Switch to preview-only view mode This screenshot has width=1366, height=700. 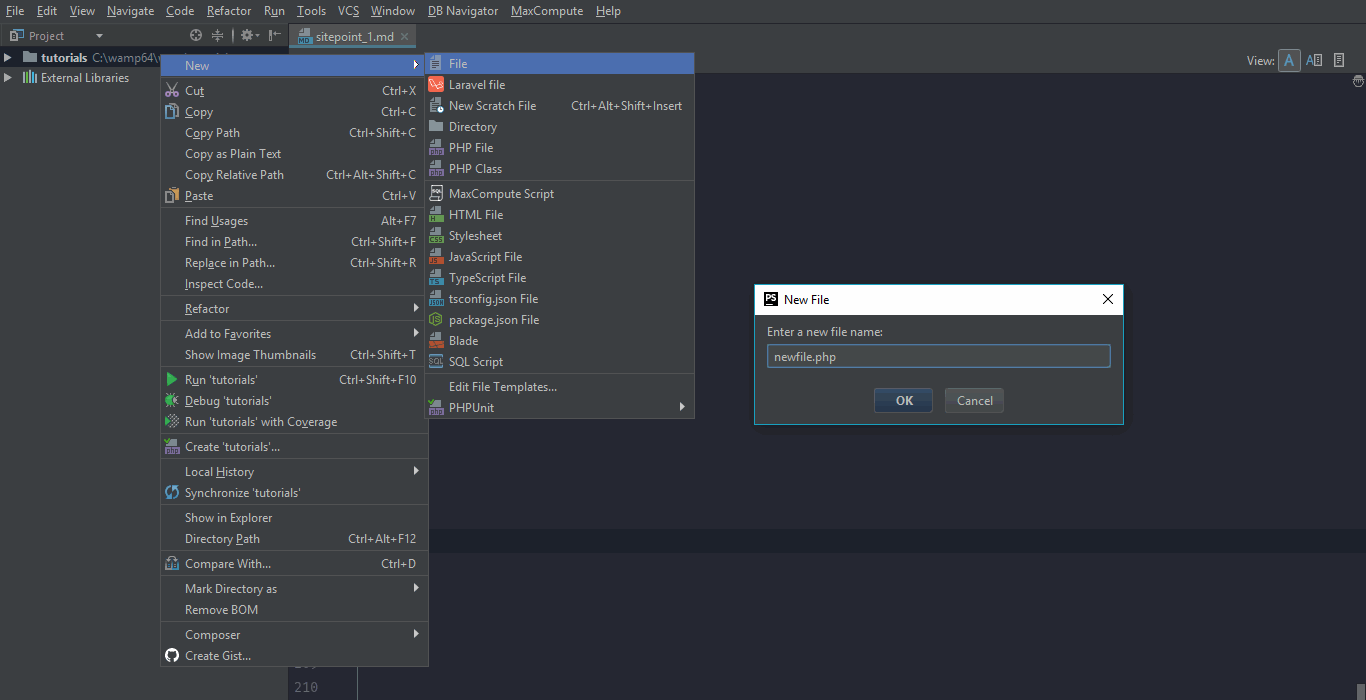click(1339, 60)
